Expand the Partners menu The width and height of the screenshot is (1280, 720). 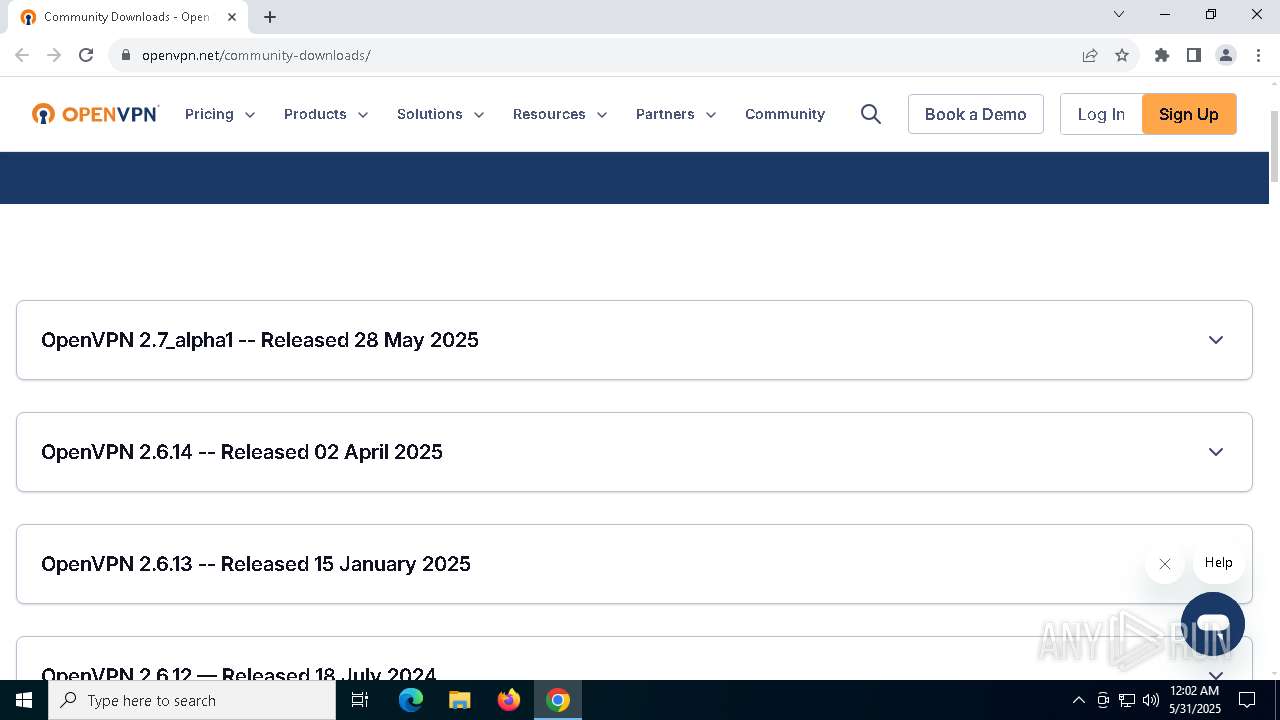coord(676,114)
